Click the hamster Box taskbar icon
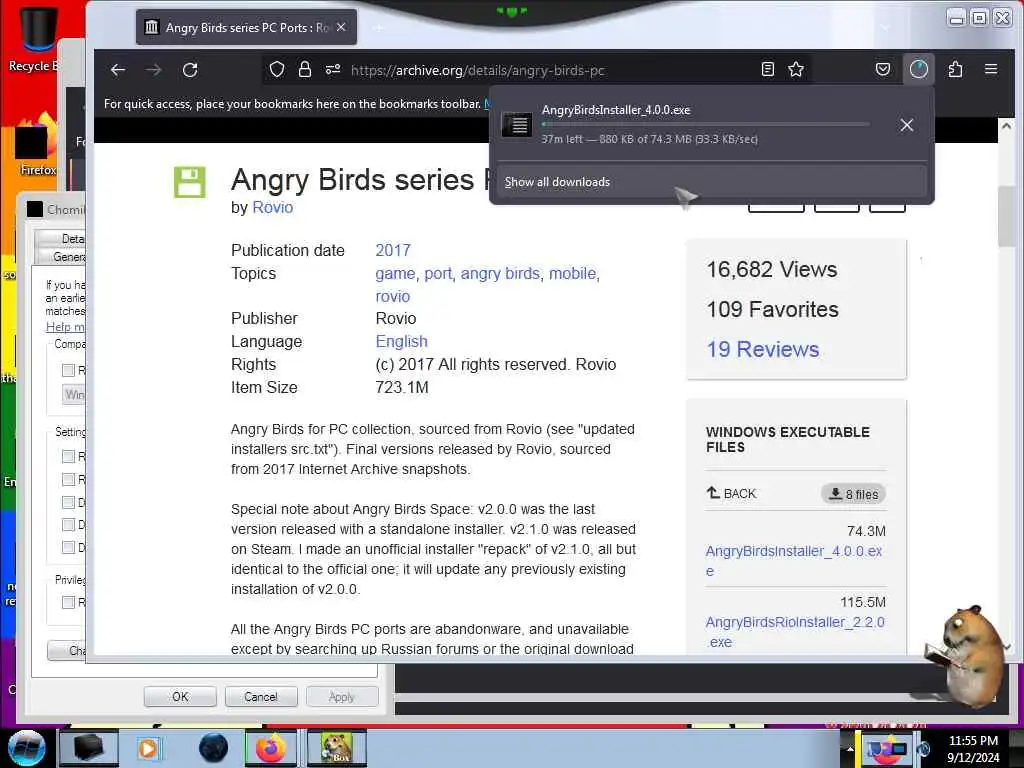 [336, 748]
